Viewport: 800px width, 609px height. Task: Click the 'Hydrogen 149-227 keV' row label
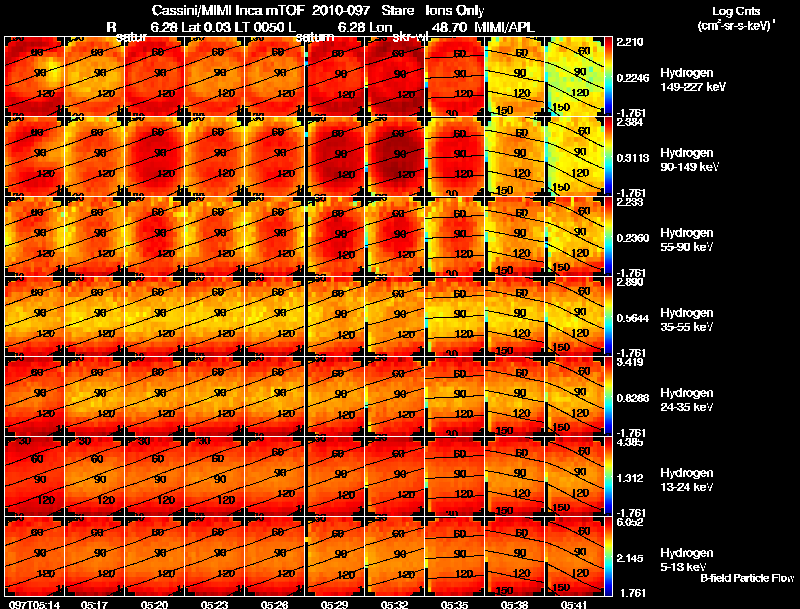click(x=693, y=80)
